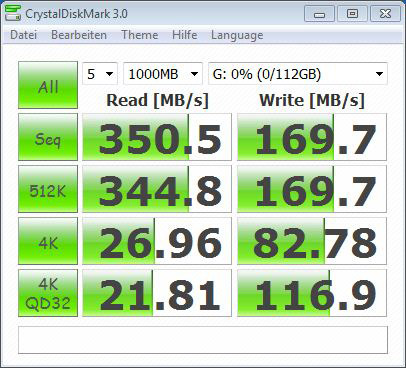Viewport: 406px width, 368px height.
Task: Start the 512K benchmark test
Action: point(48,189)
